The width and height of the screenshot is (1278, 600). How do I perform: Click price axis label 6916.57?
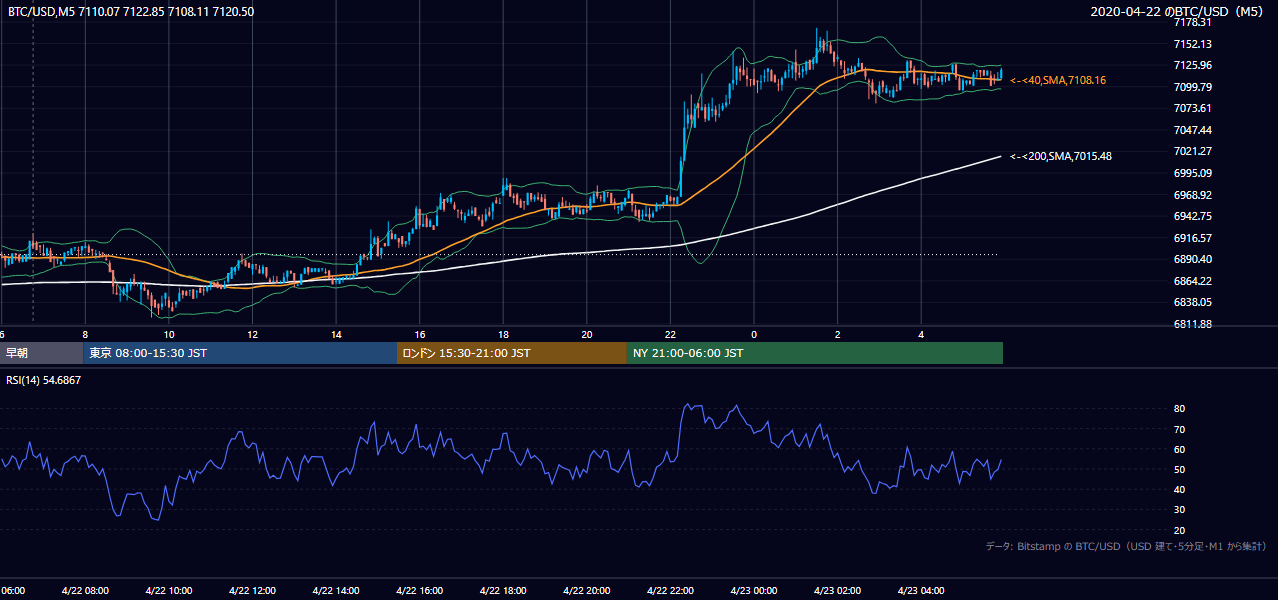1193,238
